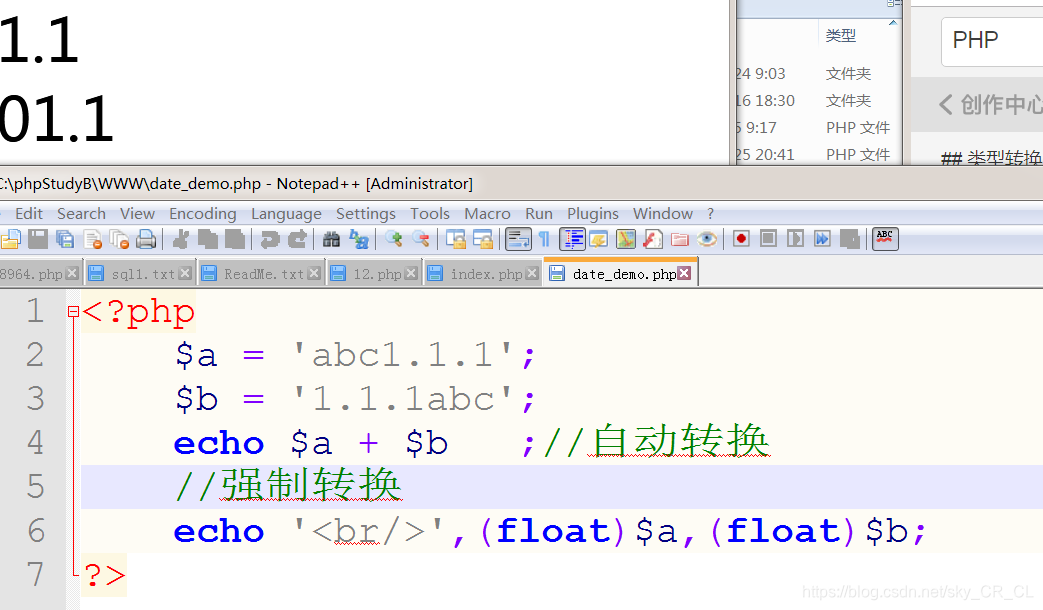The image size is (1043, 610).
Task: Click the 创作中心 back chevron
Action: [x=945, y=104]
